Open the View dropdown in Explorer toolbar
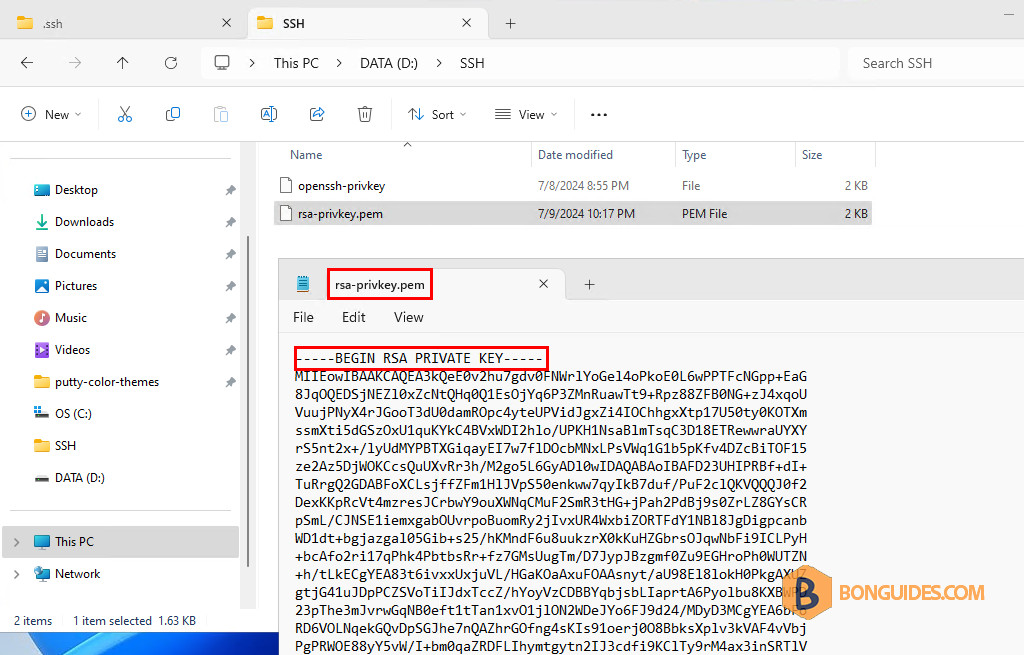The width and height of the screenshot is (1024, 655). 526,114
